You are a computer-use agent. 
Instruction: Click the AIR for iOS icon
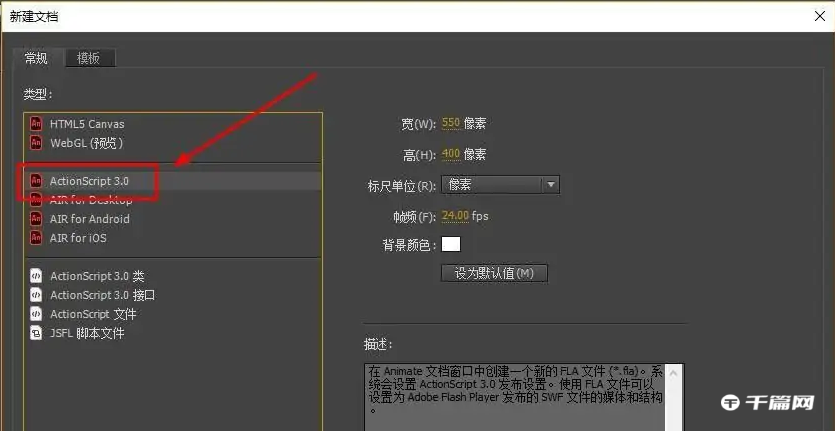pyautogui.click(x=36, y=238)
